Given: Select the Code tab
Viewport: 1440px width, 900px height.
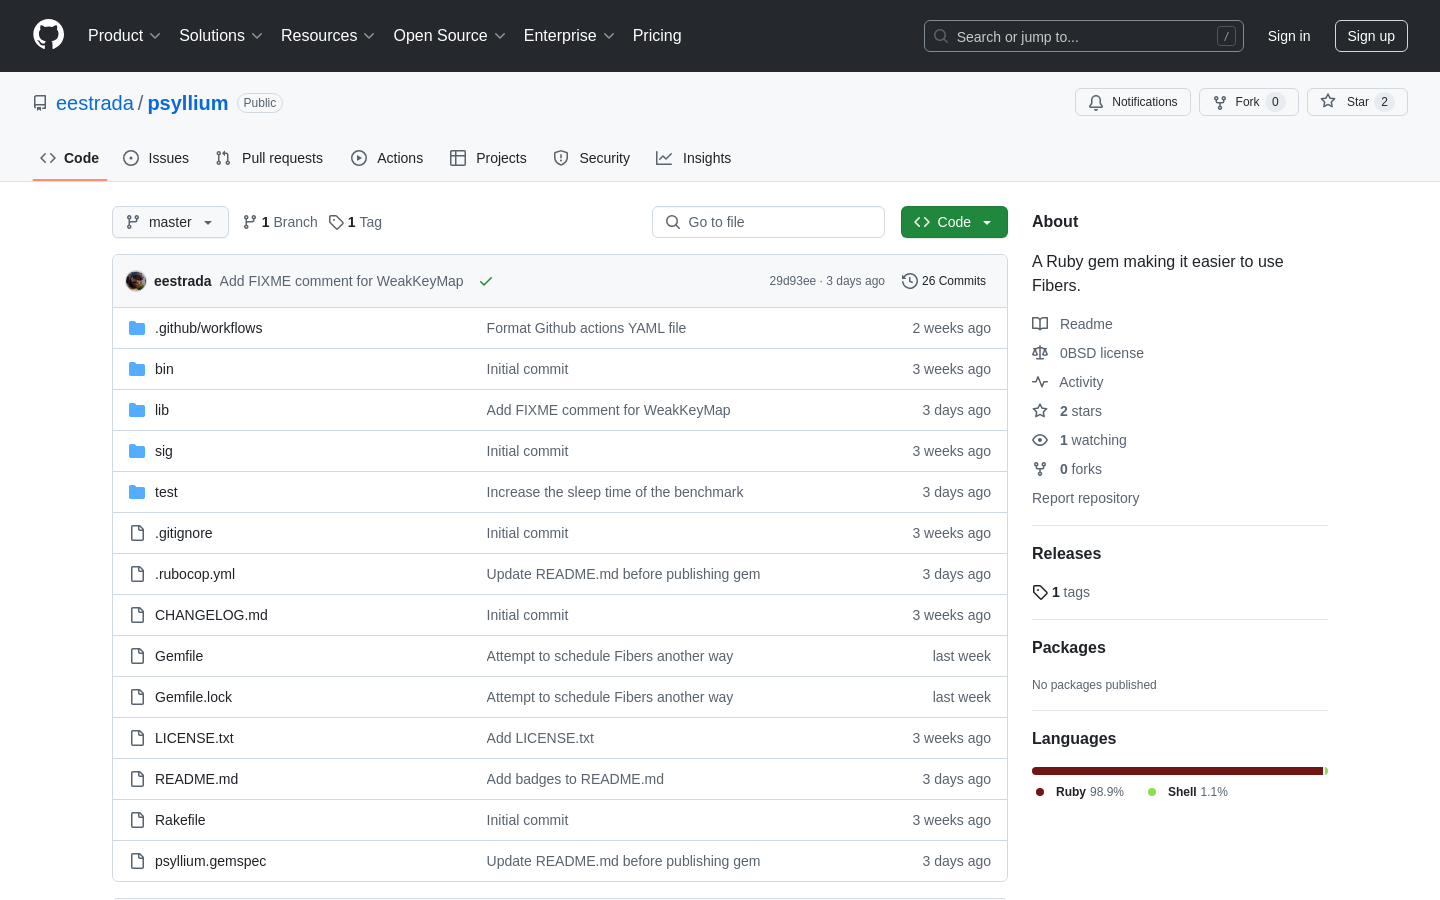Looking at the screenshot, I should coord(70,158).
